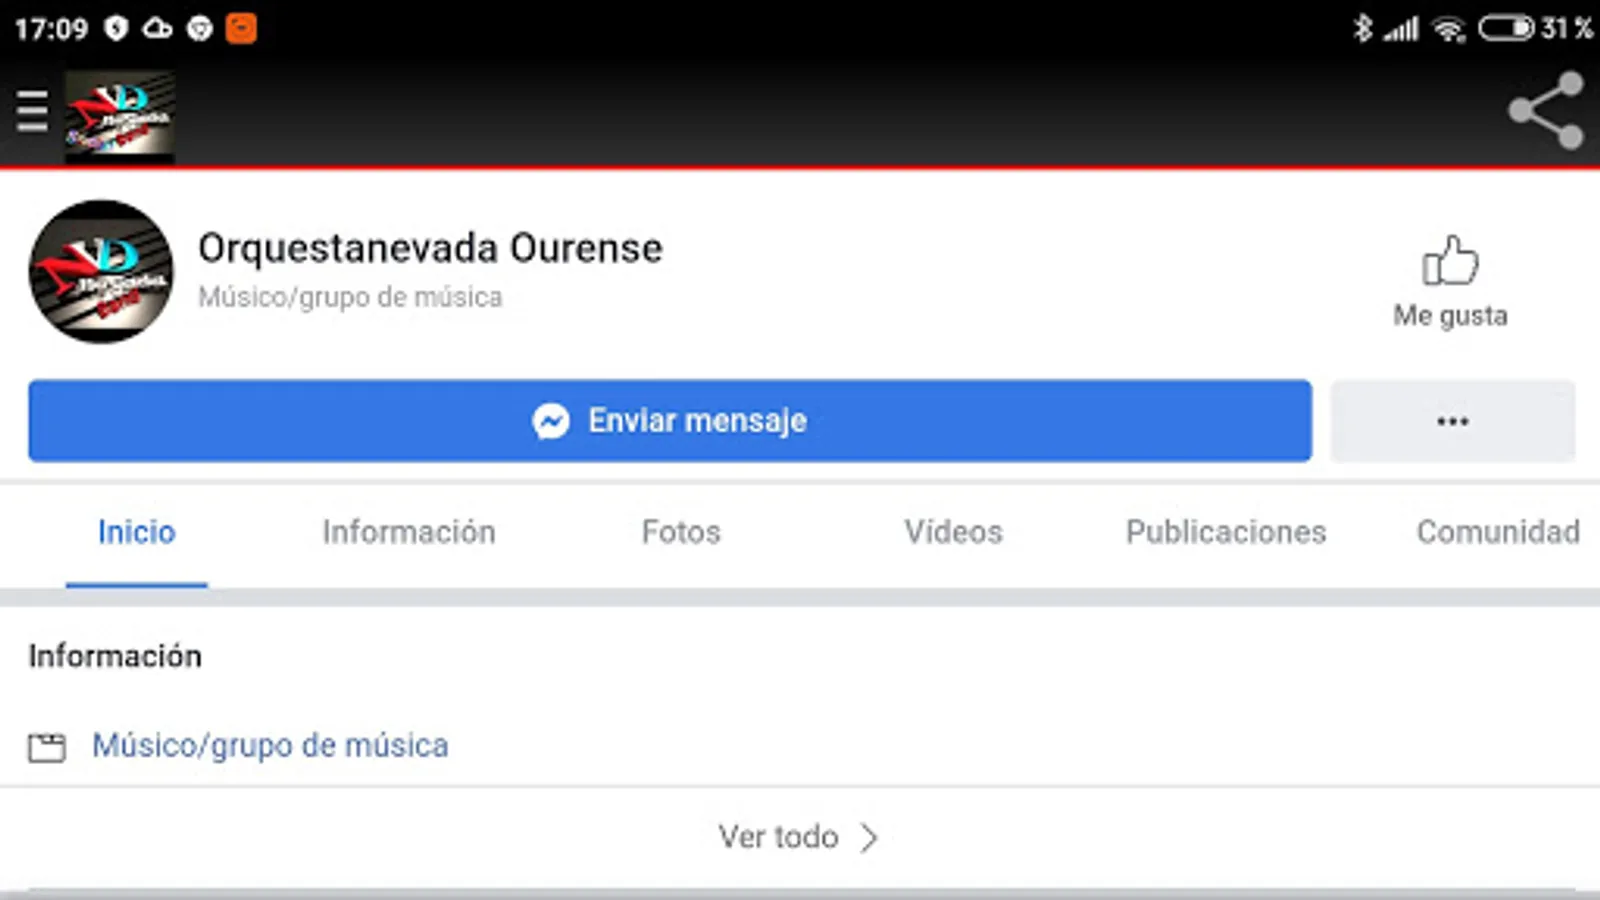Switch to the Comunidad tab
Image resolution: width=1600 pixels, height=900 pixels.
tap(1498, 533)
